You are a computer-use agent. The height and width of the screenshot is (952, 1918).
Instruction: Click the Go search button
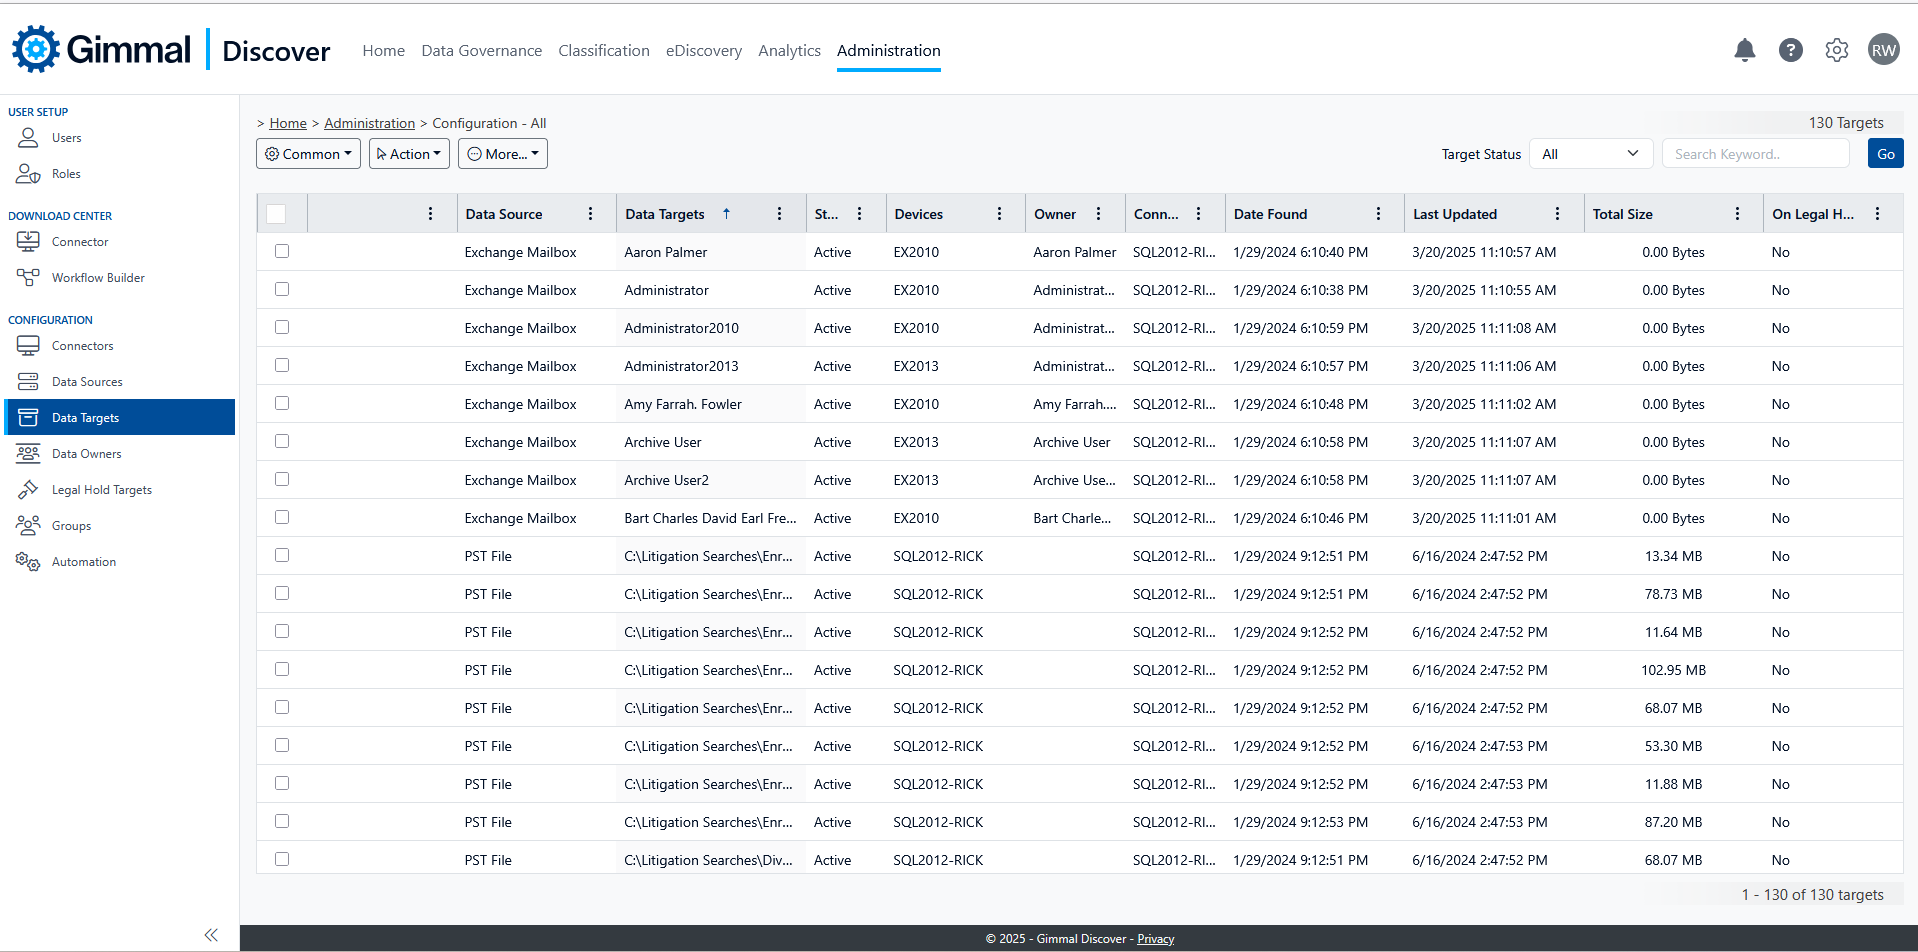pos(1885,154)
